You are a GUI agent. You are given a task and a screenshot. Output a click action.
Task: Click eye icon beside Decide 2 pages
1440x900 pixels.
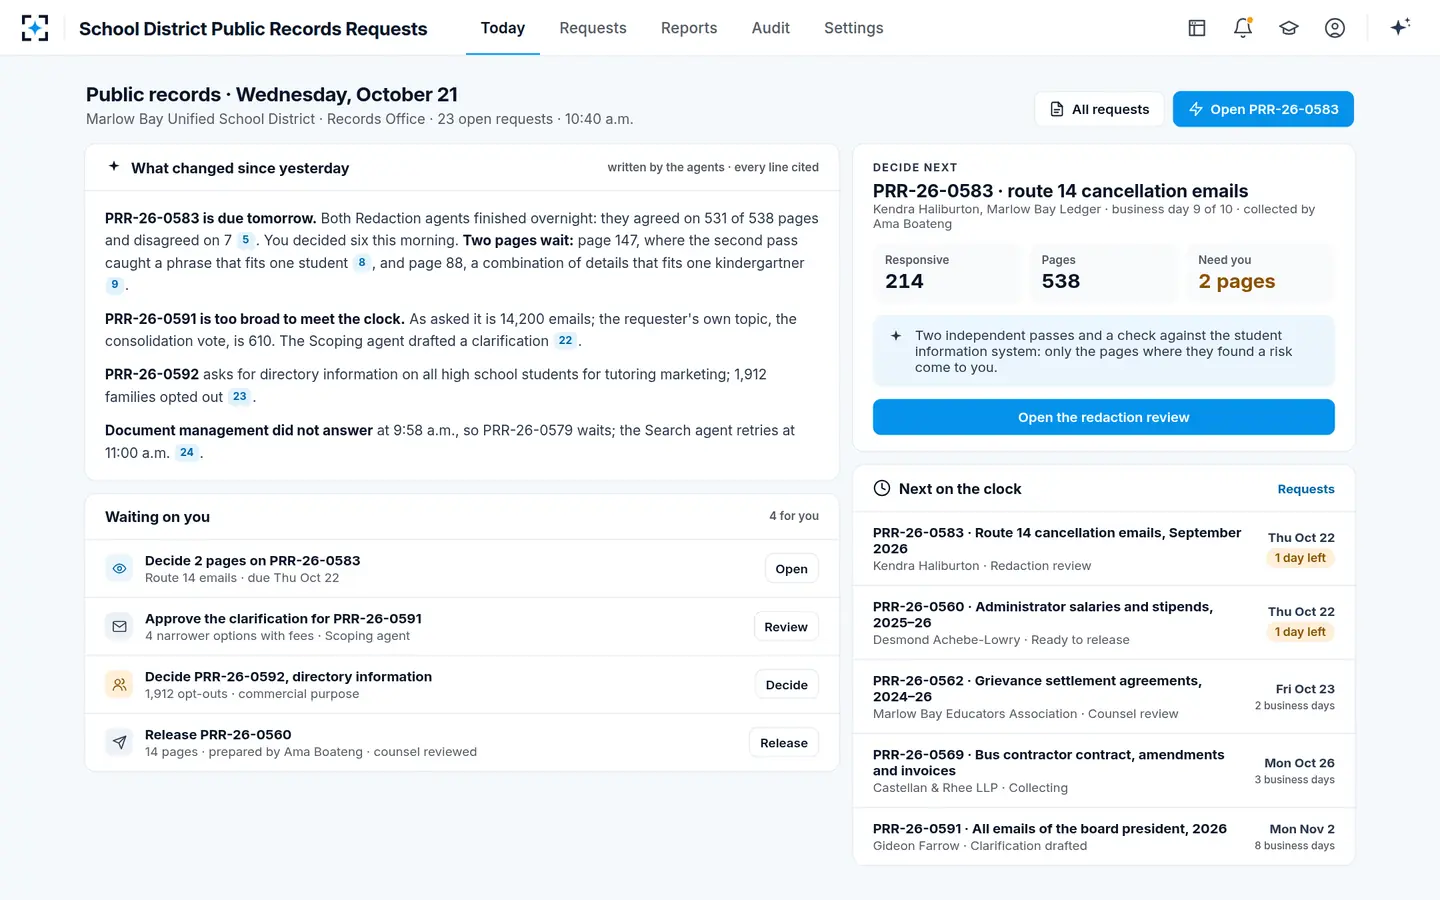[x=119, y=569]
